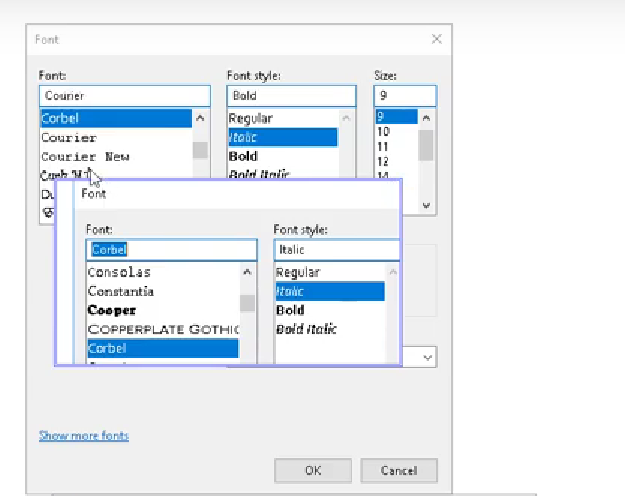Close the Font dialog with the X

[436, 39]
